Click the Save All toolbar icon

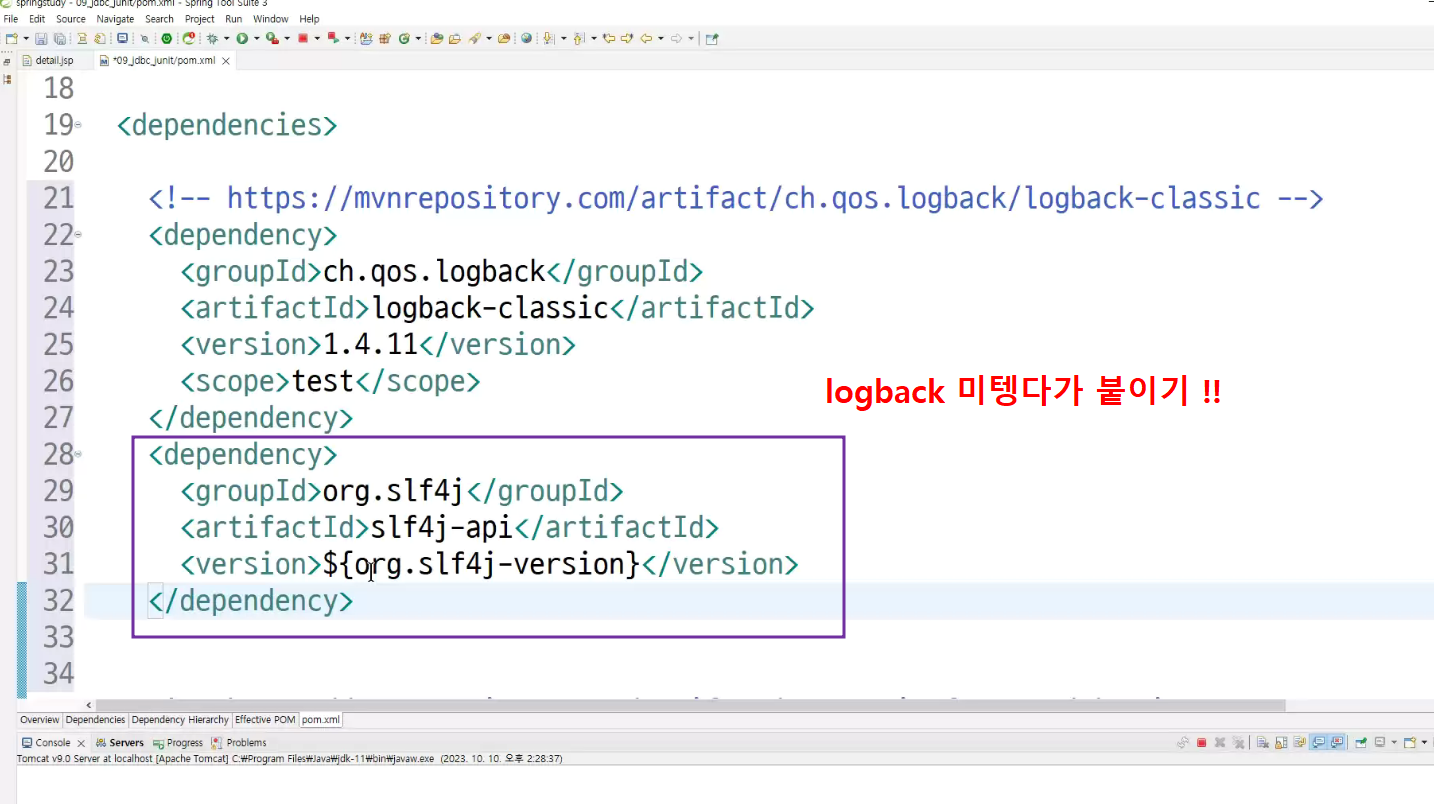point(60,38)
